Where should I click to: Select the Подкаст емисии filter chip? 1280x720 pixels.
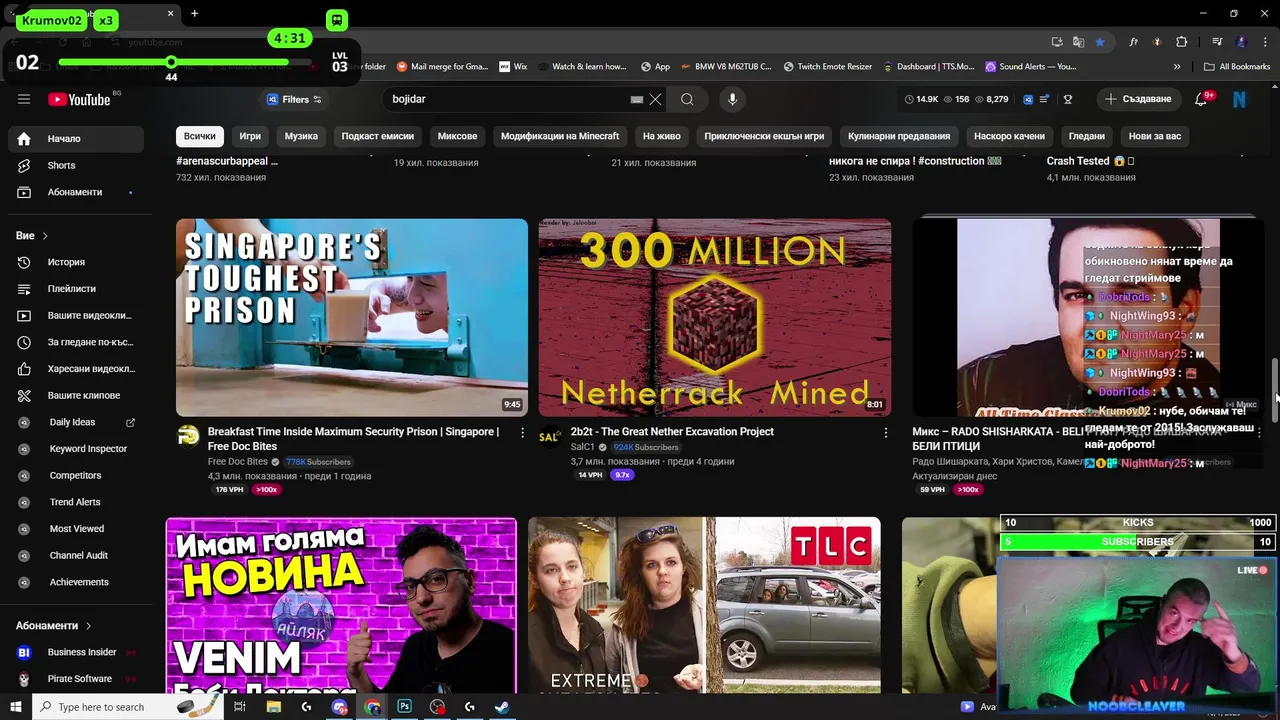(378, 136)
